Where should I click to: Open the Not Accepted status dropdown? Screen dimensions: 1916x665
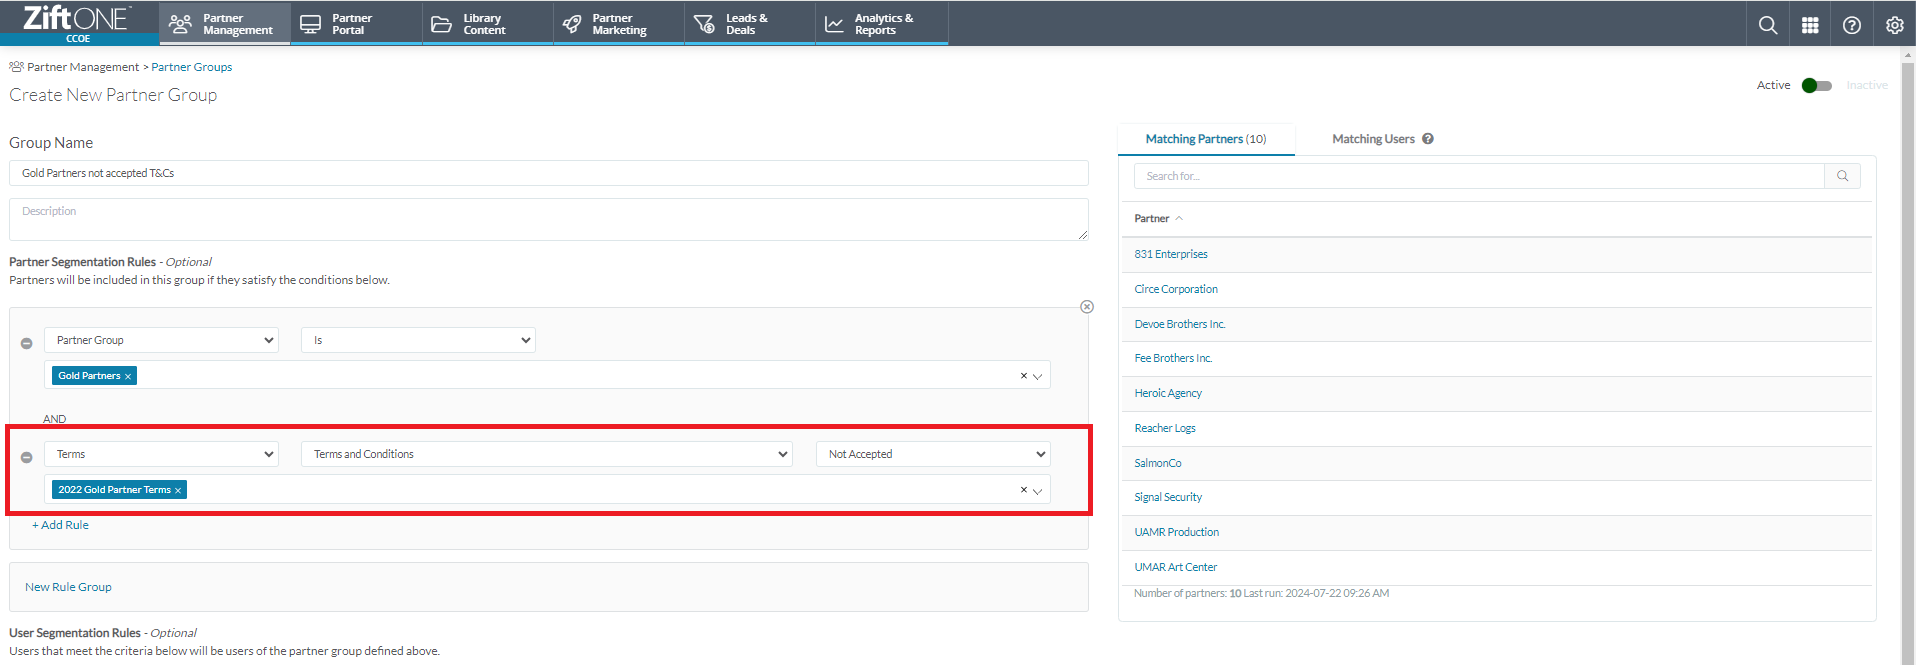coord(933,454)
